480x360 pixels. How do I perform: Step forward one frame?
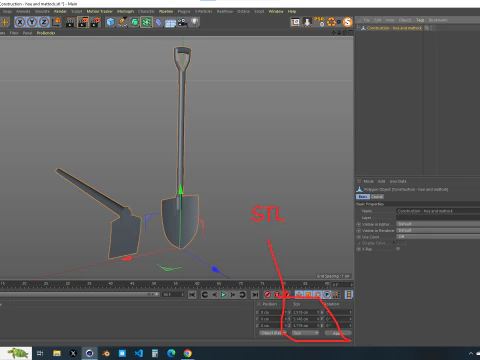click(x=233, y=295)
